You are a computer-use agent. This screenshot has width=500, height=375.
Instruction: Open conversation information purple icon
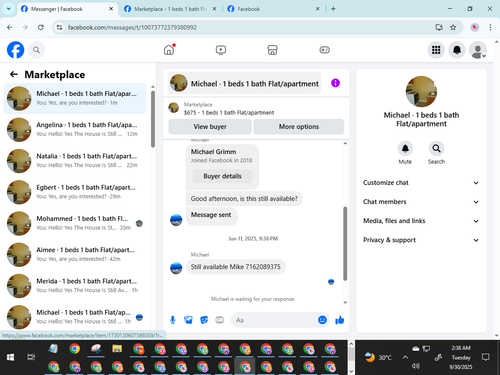coord(335,83)
